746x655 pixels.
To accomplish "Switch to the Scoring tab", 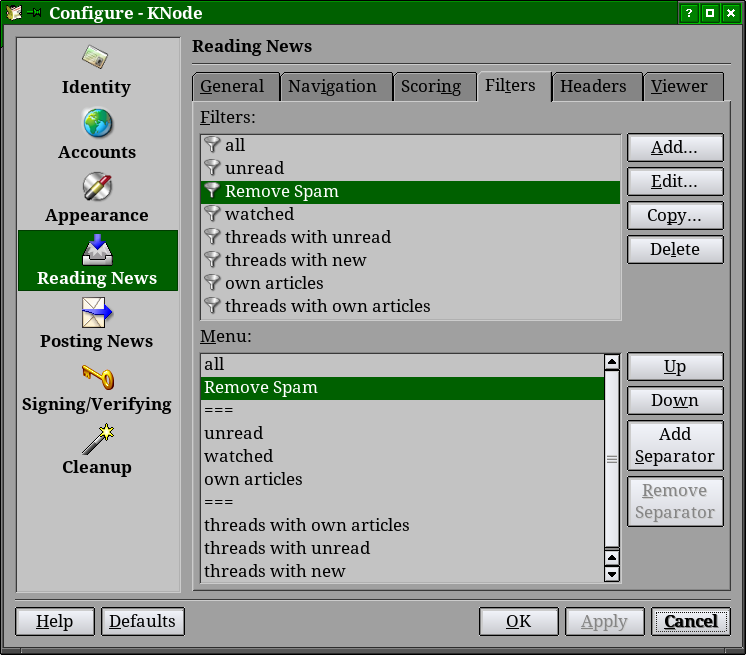I will coord(435,87).
